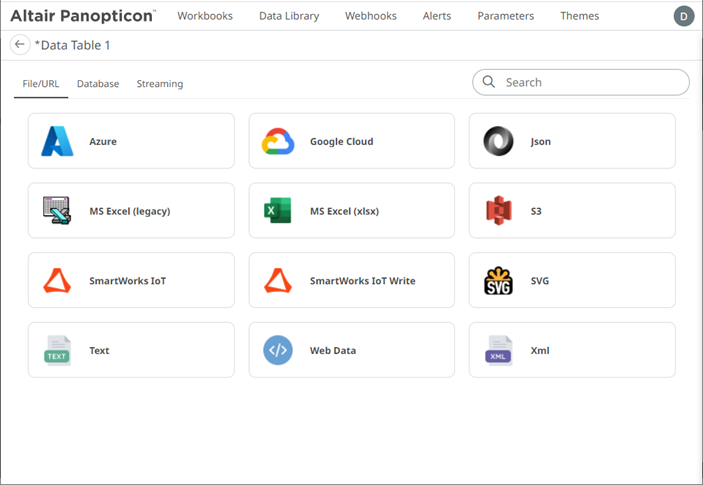Open the user avatar D menu
Image resolution: width=703 pixels, height=485 pixels.
pos(683,16)
